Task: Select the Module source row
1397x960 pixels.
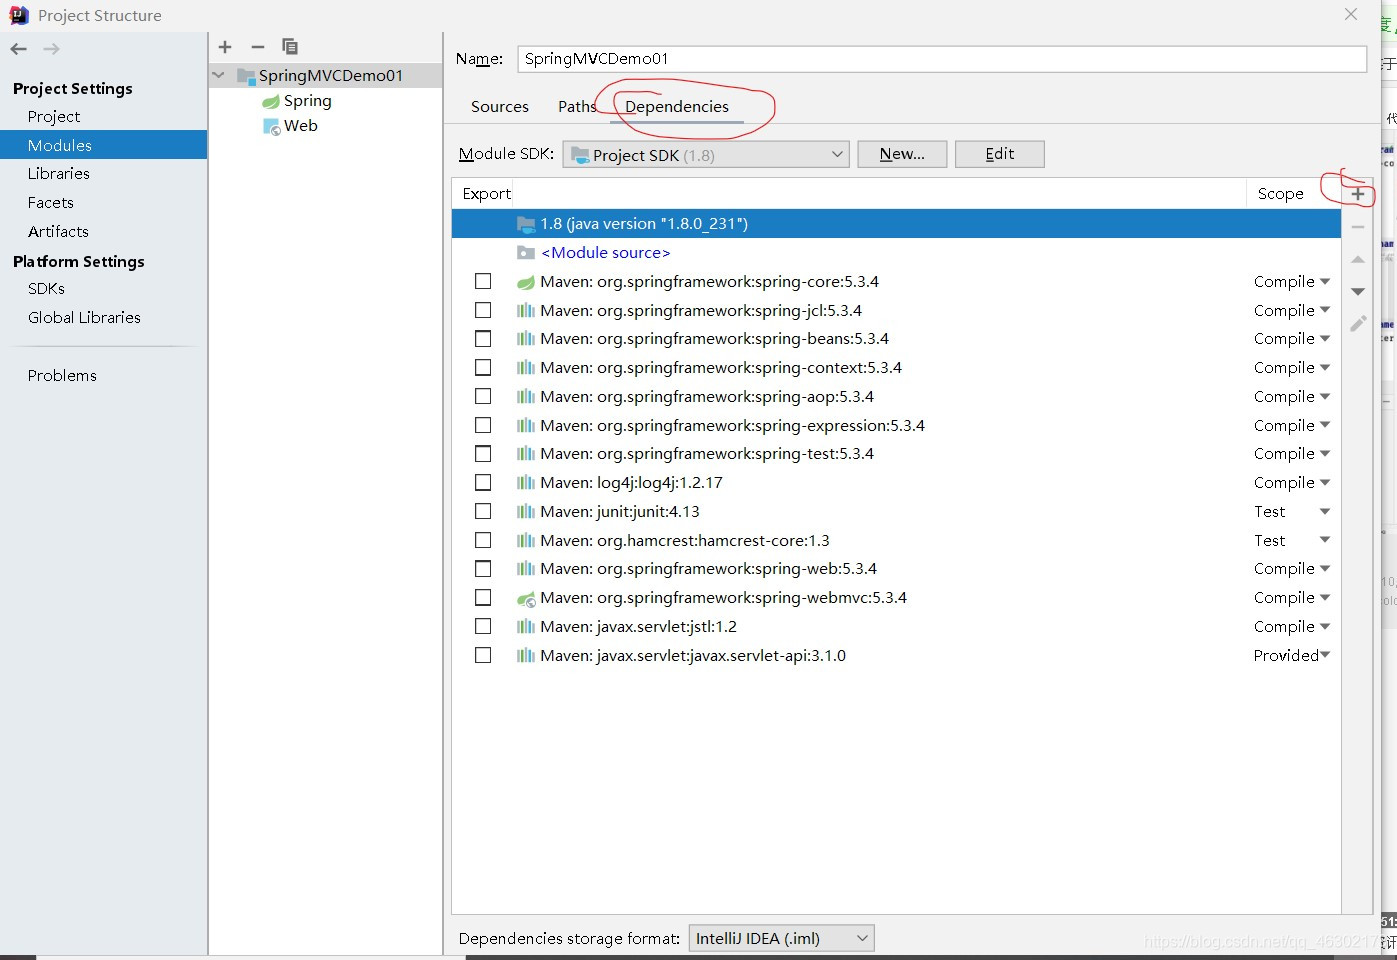Action: click(x=896, y=253)
